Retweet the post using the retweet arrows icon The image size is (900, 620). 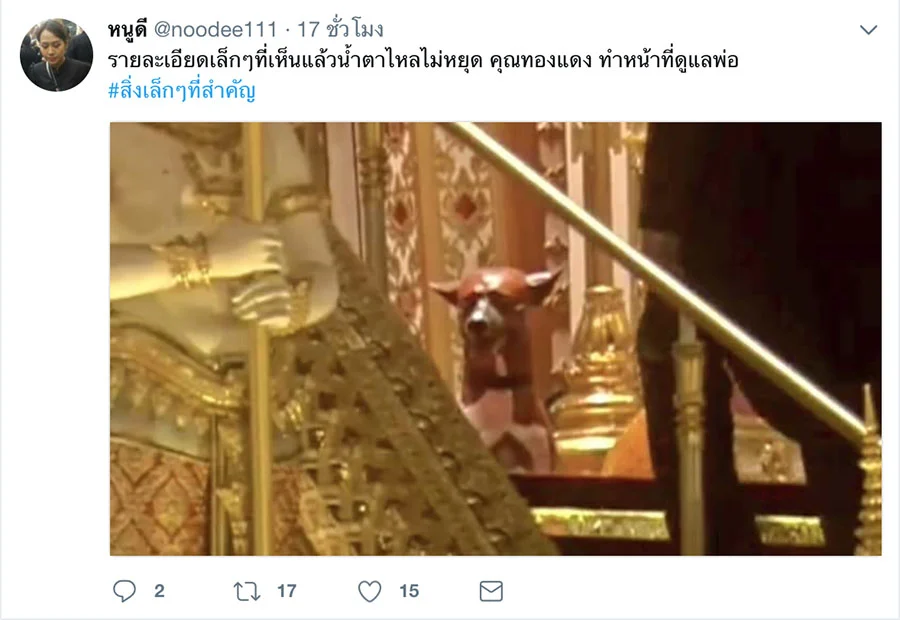coord(247,591)
